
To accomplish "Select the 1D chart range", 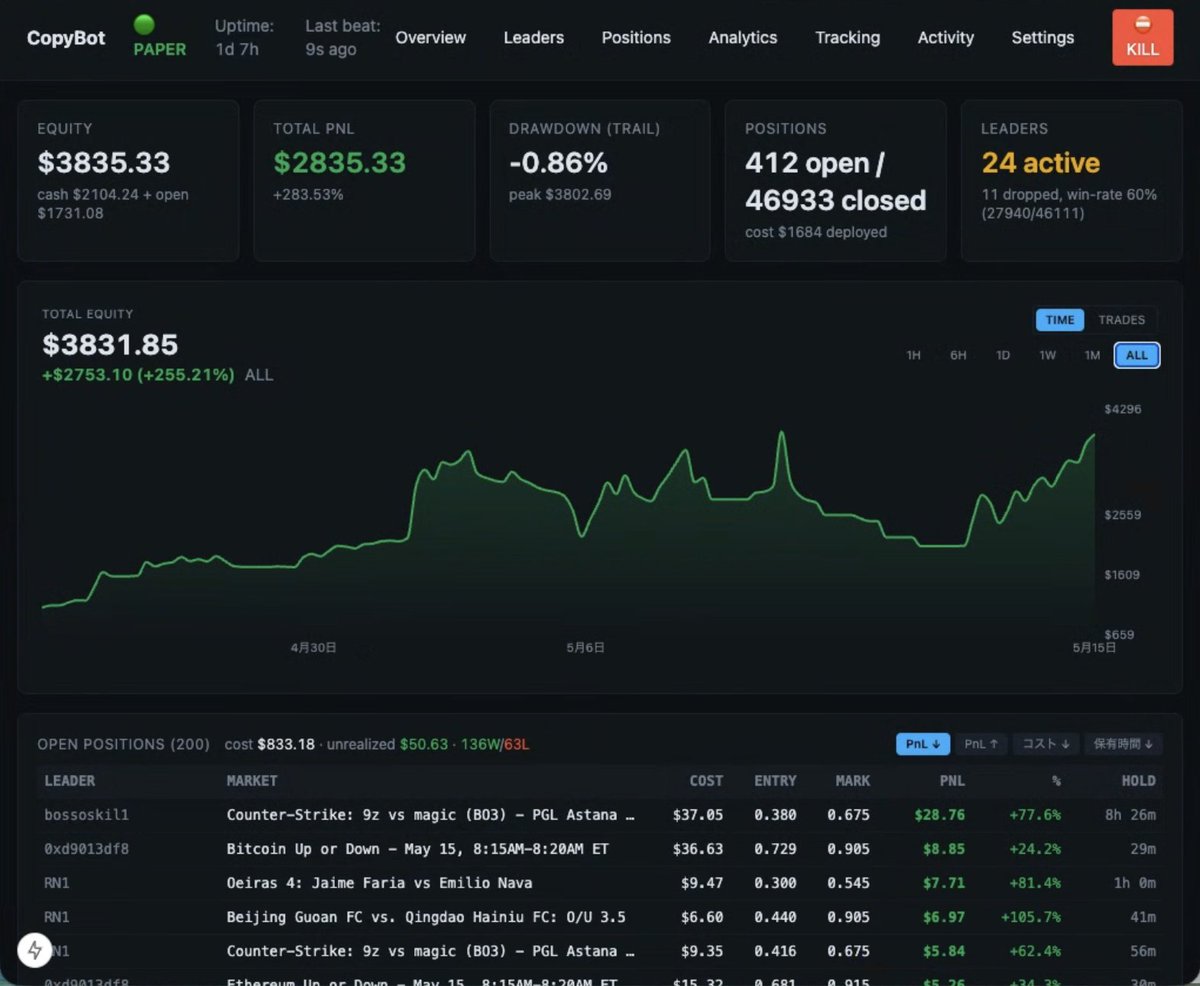I will coord(1003,355).
